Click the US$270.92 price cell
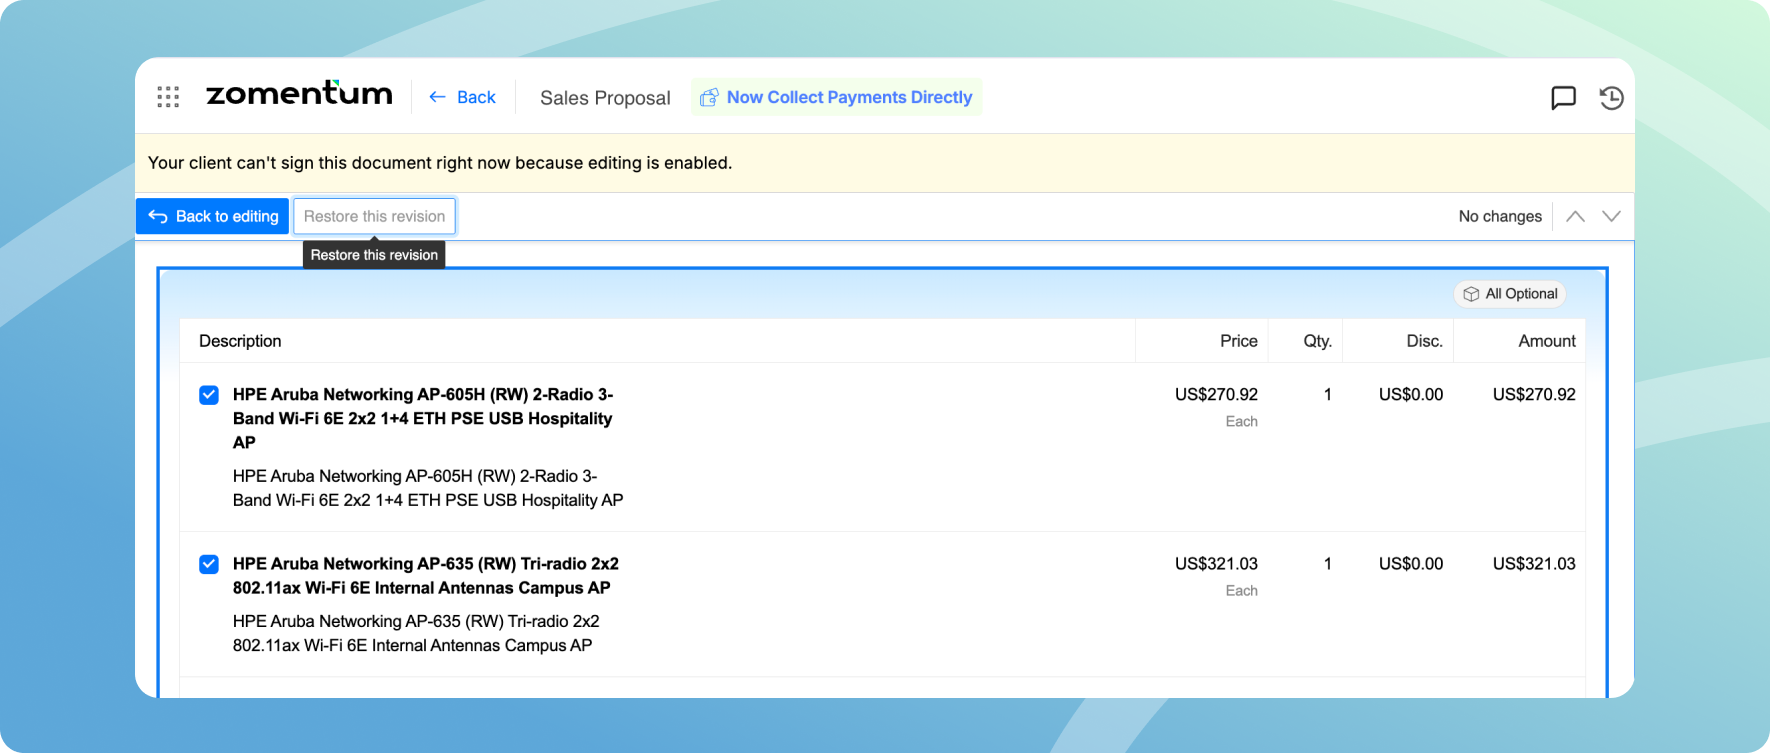The height and width of the screenshot is (753, 1770). click(x=1216, y=395)
